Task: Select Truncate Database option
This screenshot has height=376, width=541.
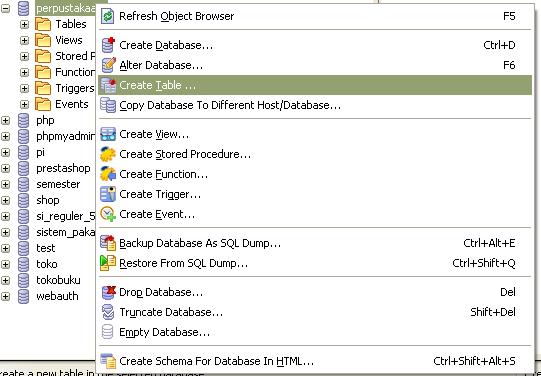Action: click(x=315, y=312)
